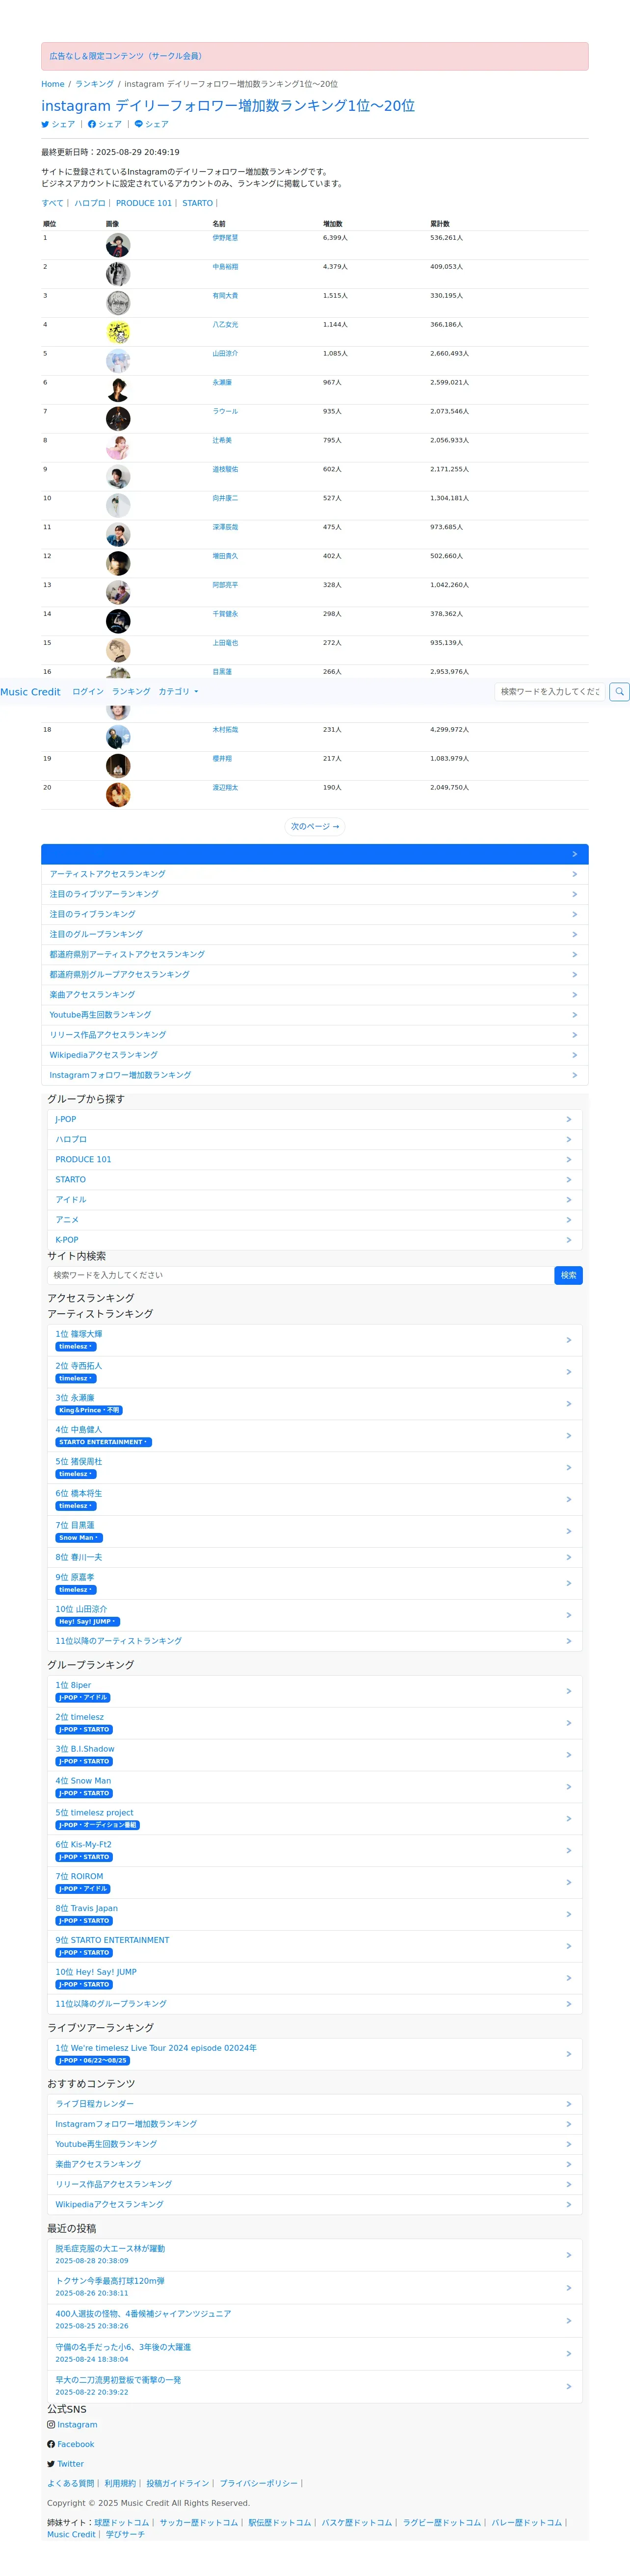This screenshot has height=2576, width=630.
Task: Open 注目のライブツアーランキング list item
Action: click(314, 894)
